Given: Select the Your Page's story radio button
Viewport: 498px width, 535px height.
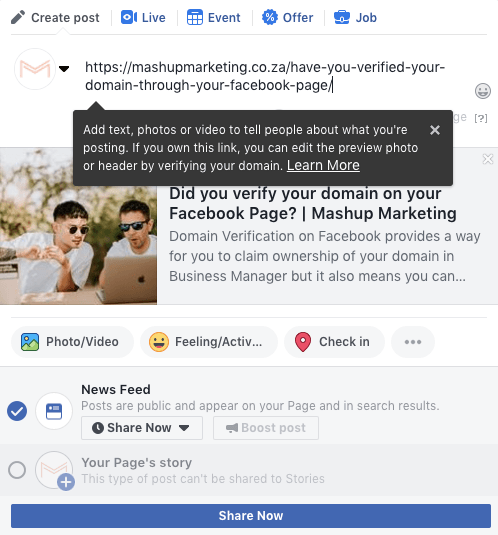Looking at the screenshot, I should tap(17, 470).
